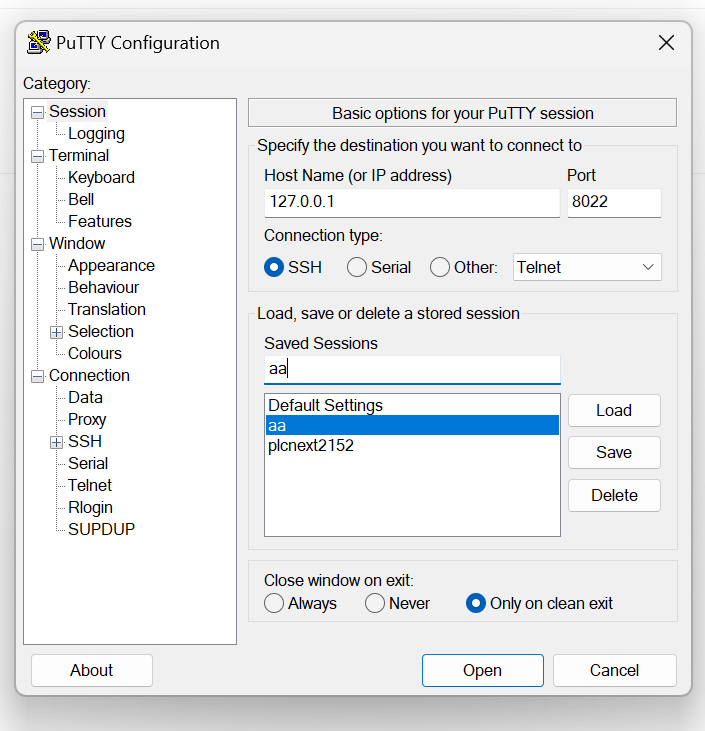Click the Port input field
705x731 pixels.
pos(614,203)
